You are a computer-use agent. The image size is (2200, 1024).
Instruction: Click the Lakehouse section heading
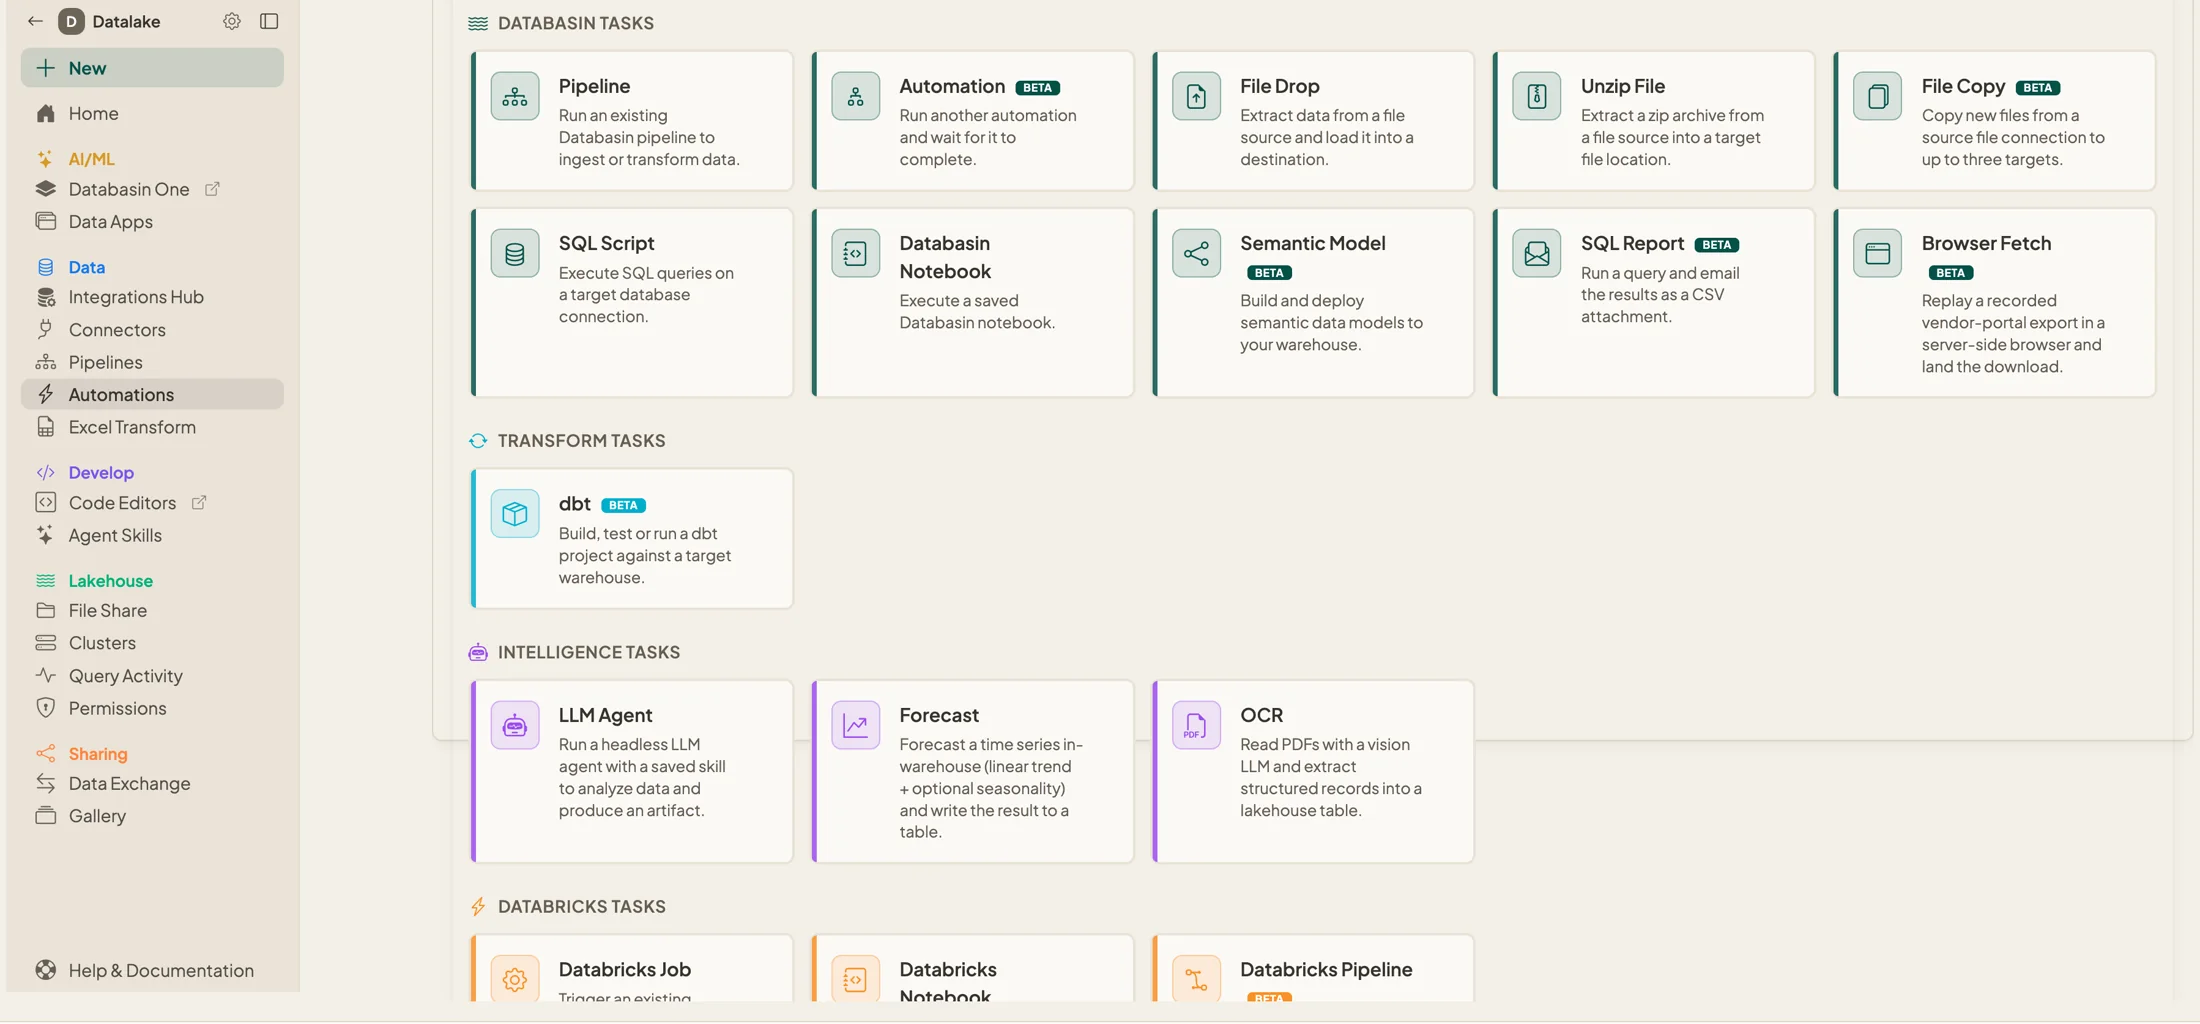tap(110, 581)
